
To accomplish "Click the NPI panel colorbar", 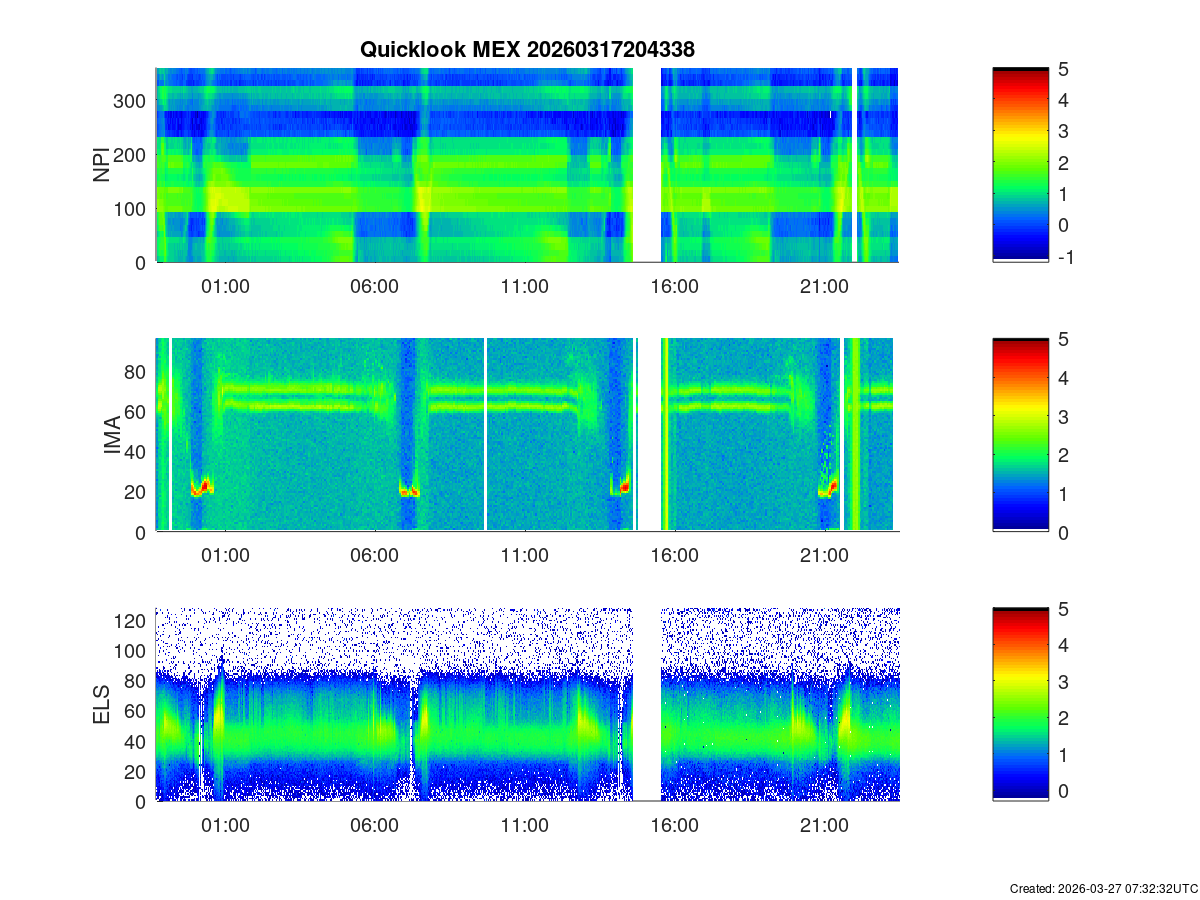I will tap(1020, 165).
